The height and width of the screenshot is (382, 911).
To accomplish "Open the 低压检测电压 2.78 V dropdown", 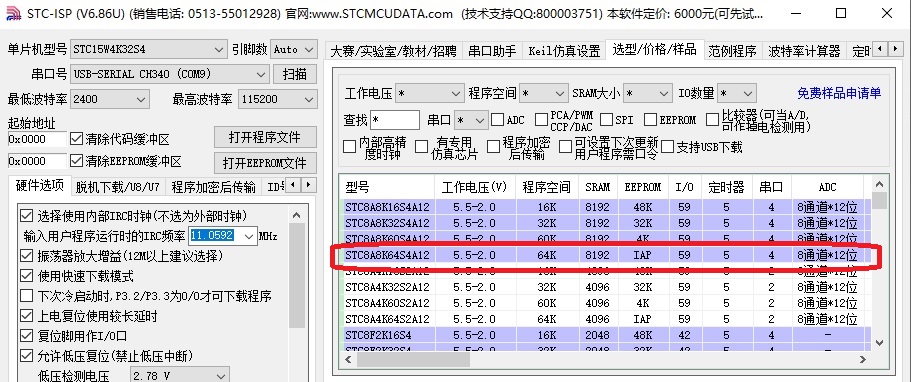I will pos(180,376).
